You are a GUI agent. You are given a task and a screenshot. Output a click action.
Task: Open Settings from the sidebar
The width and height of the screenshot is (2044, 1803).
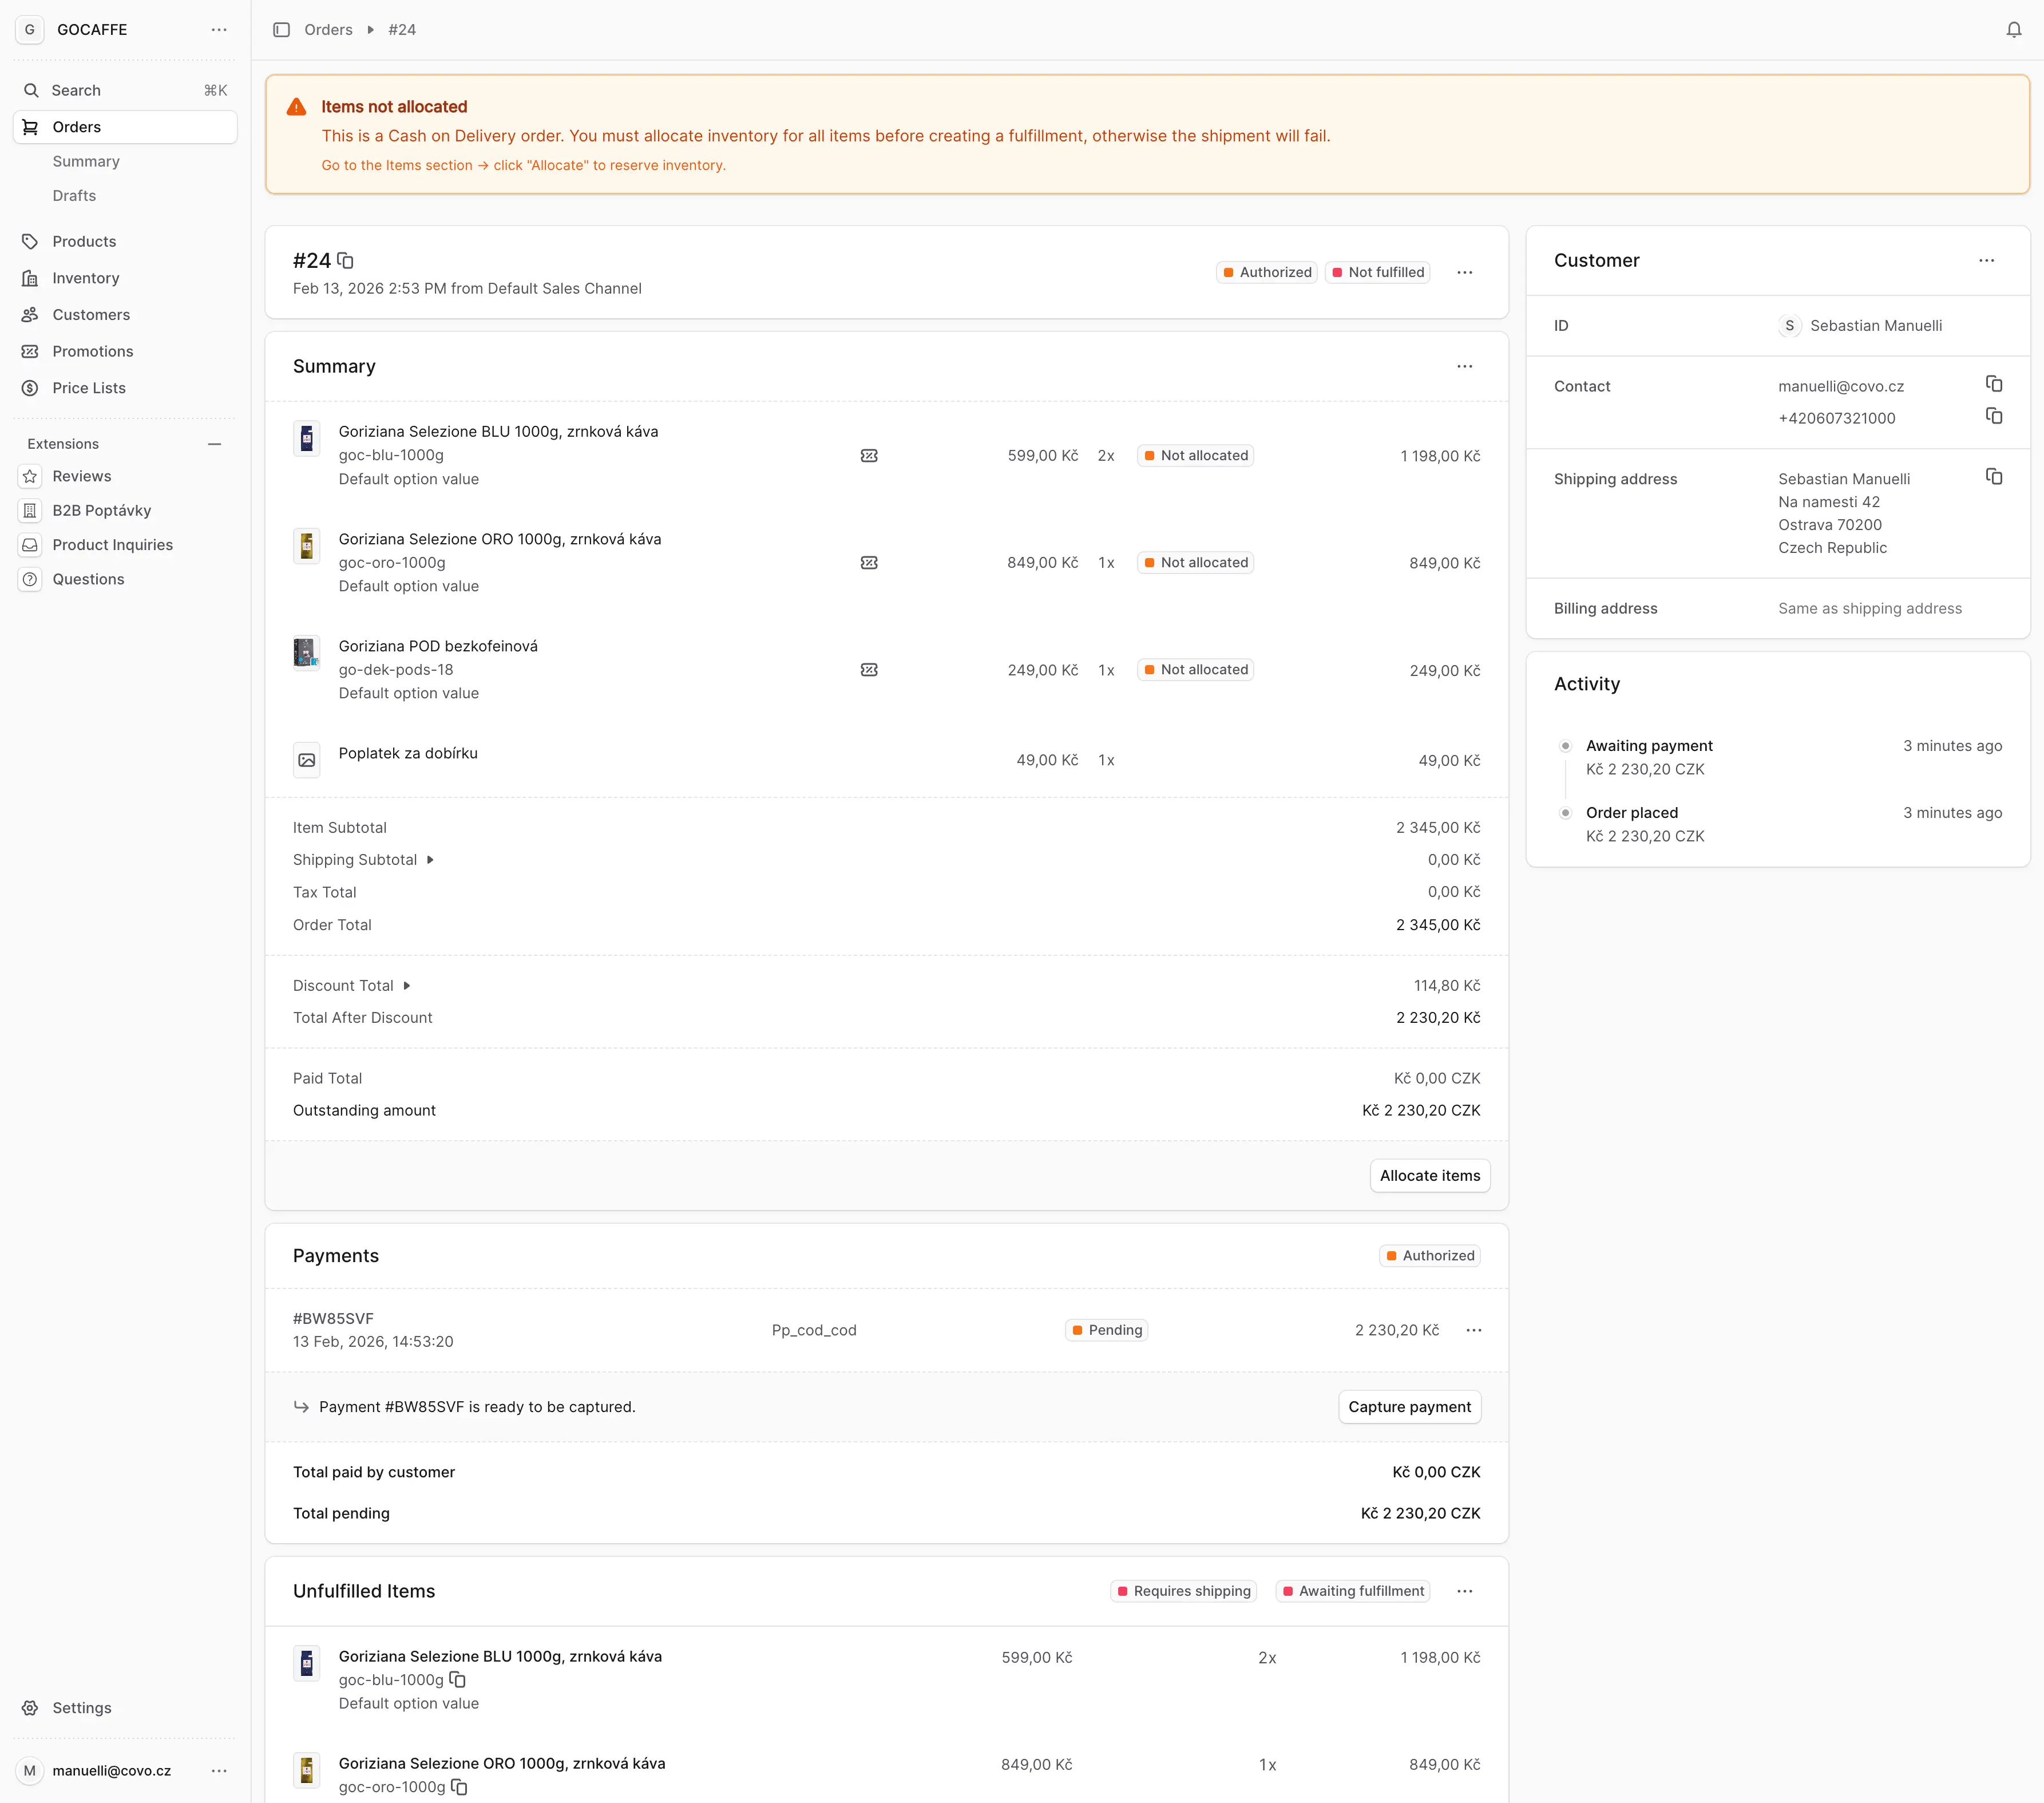[x=81, y=1708]
